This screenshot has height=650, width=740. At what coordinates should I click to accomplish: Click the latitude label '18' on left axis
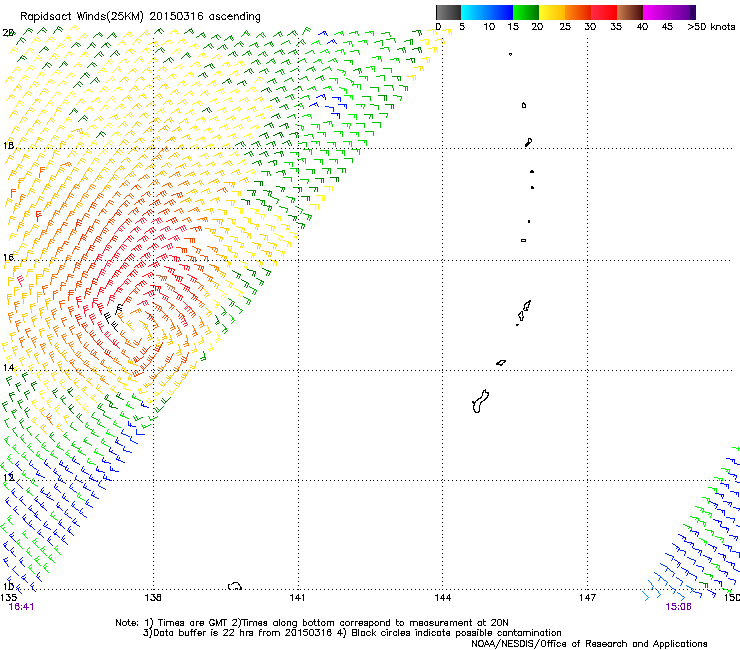click(x=8, y=145)
